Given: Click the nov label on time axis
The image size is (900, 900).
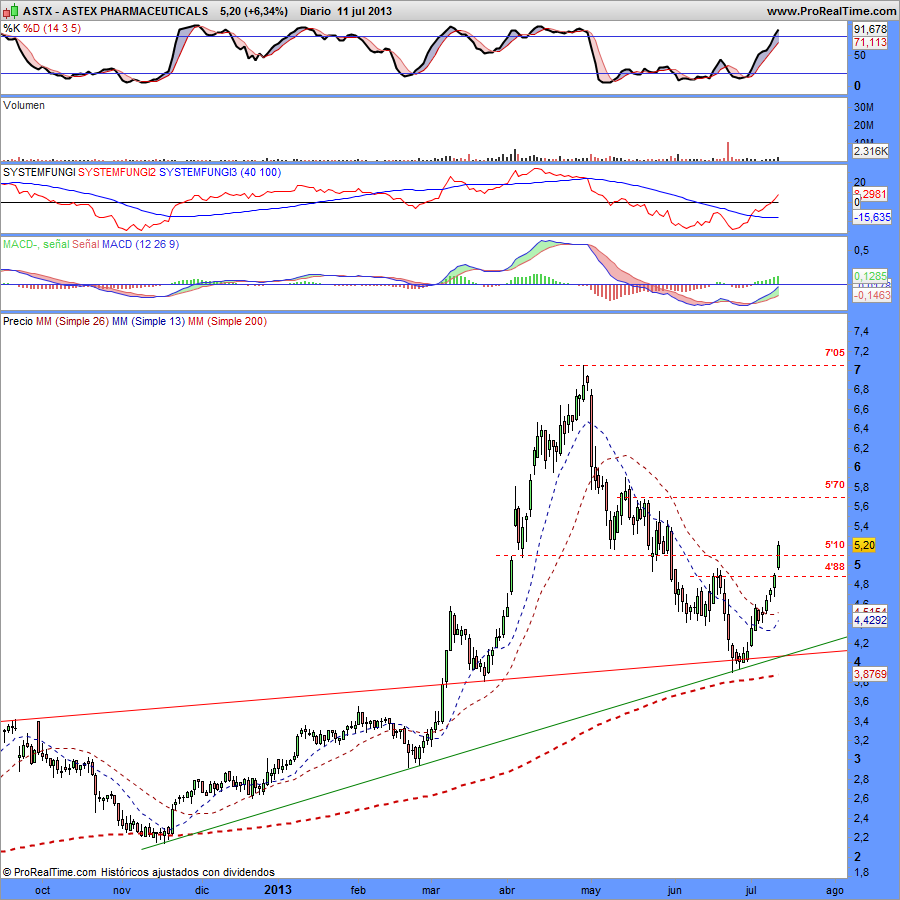Looking at the screenshot, I should (122, 891).
